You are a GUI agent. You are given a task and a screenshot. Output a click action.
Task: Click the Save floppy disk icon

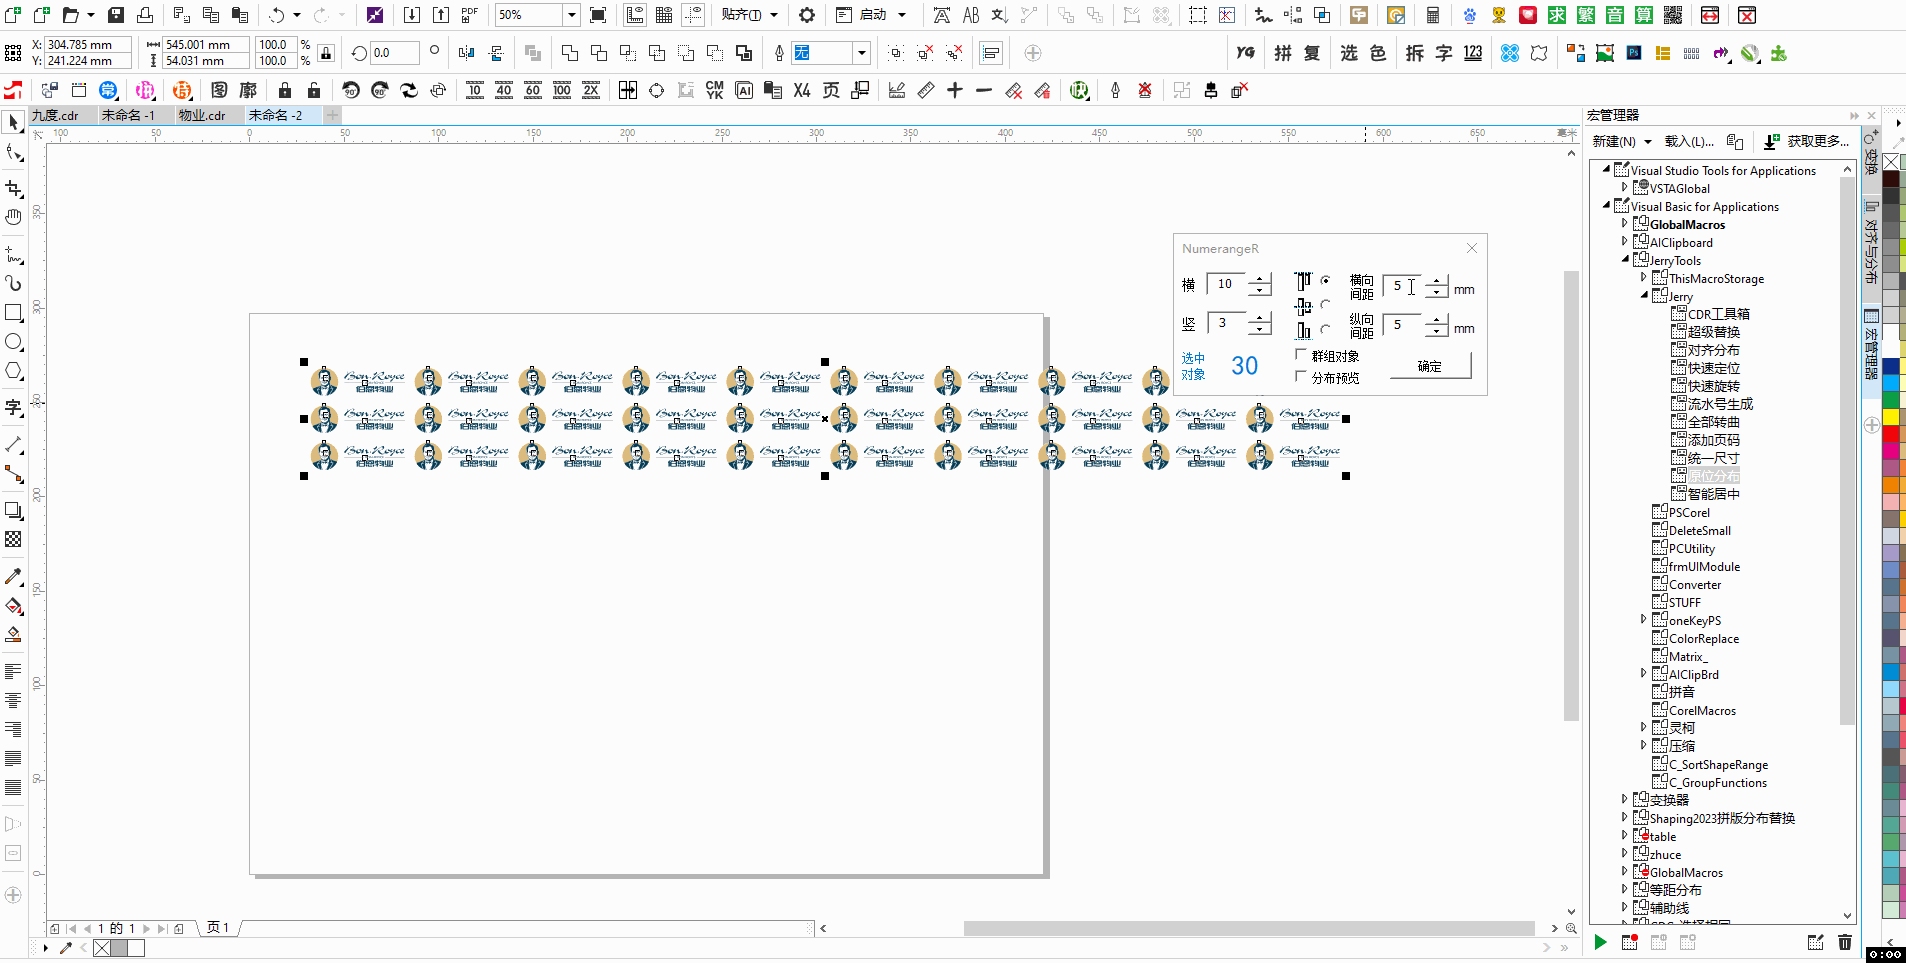(116, 15)
